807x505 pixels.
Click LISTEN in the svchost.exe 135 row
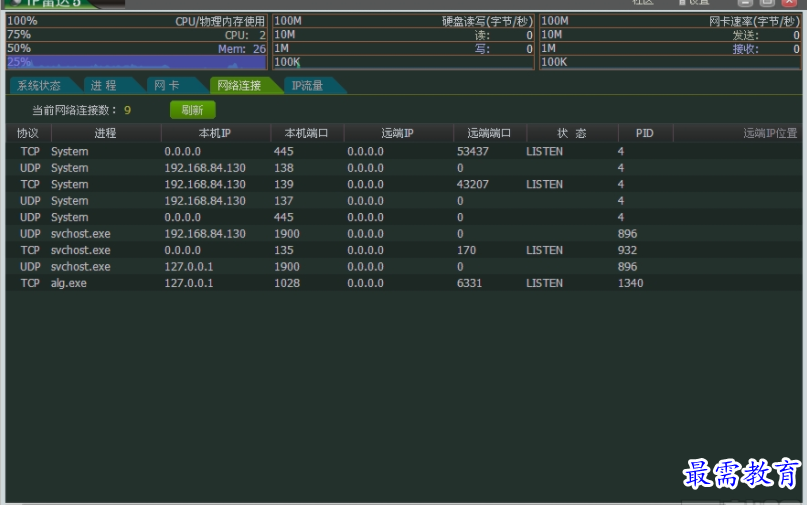pos(545,250)
